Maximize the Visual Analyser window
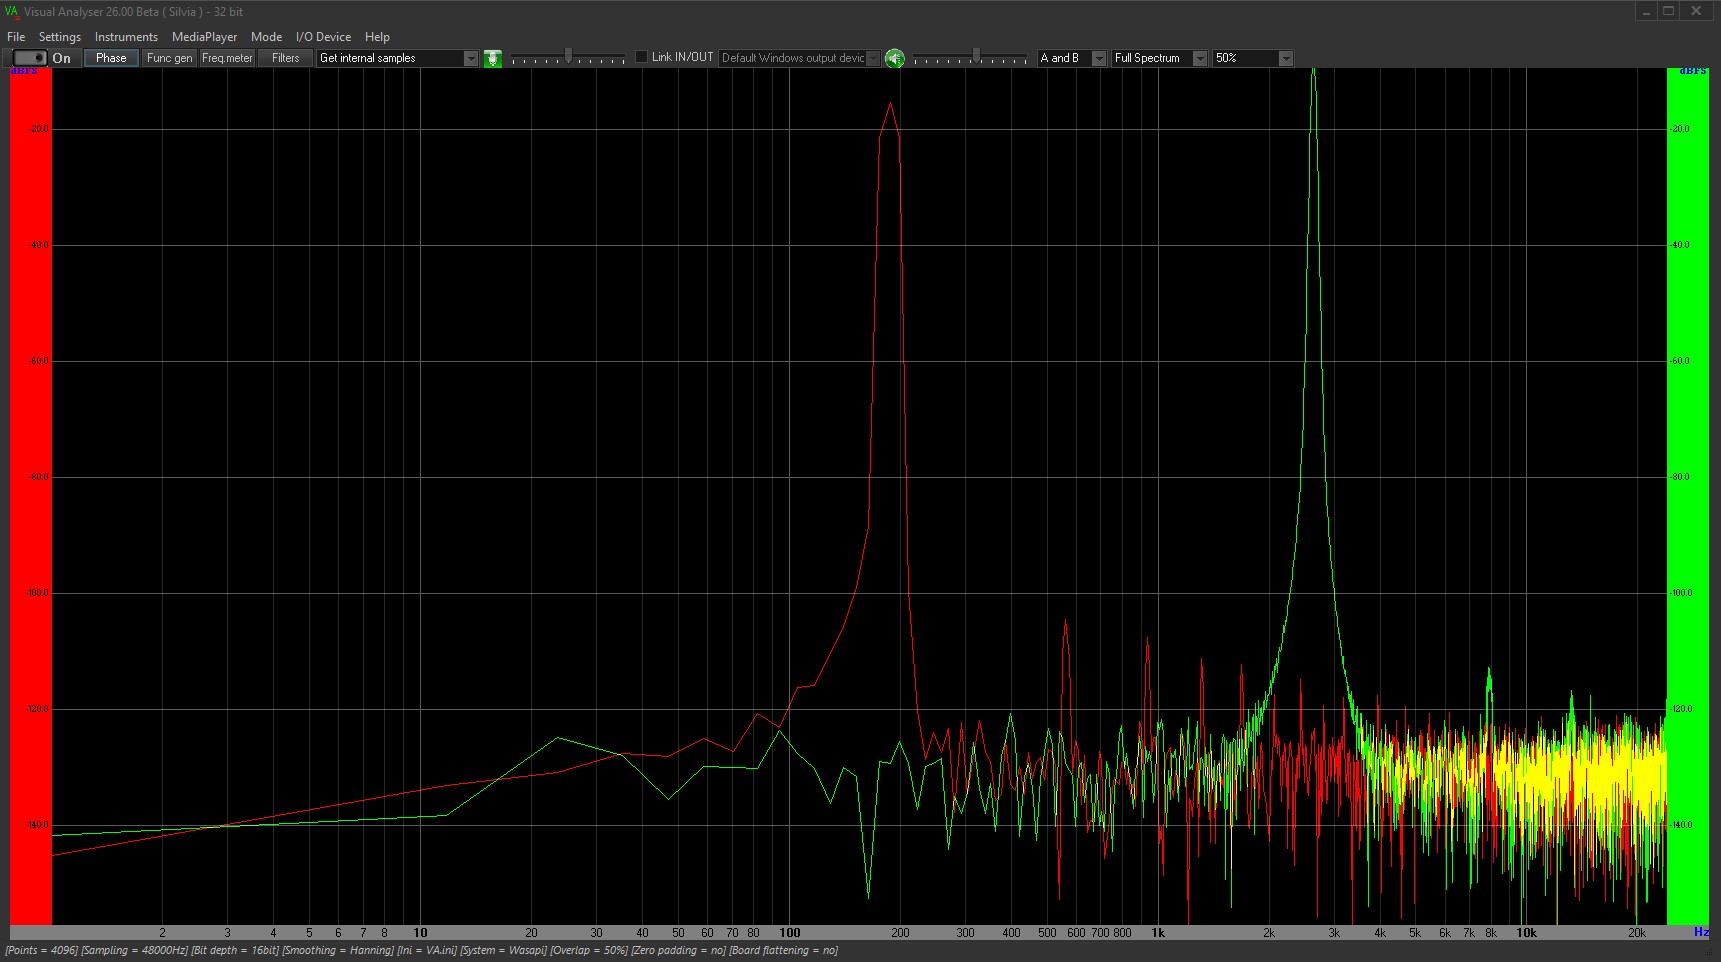 click(x=1669, y=11)
